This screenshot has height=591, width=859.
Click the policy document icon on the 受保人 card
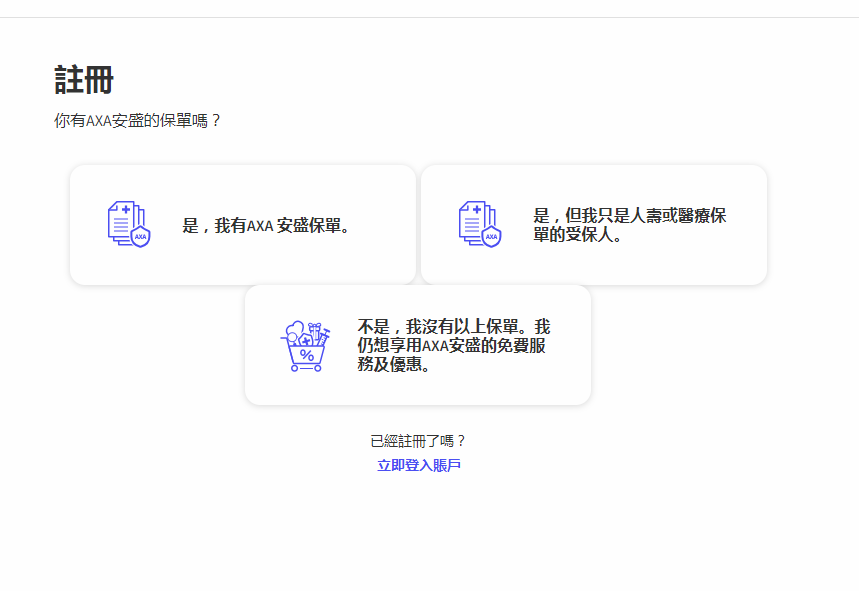[x=480, y=224]
